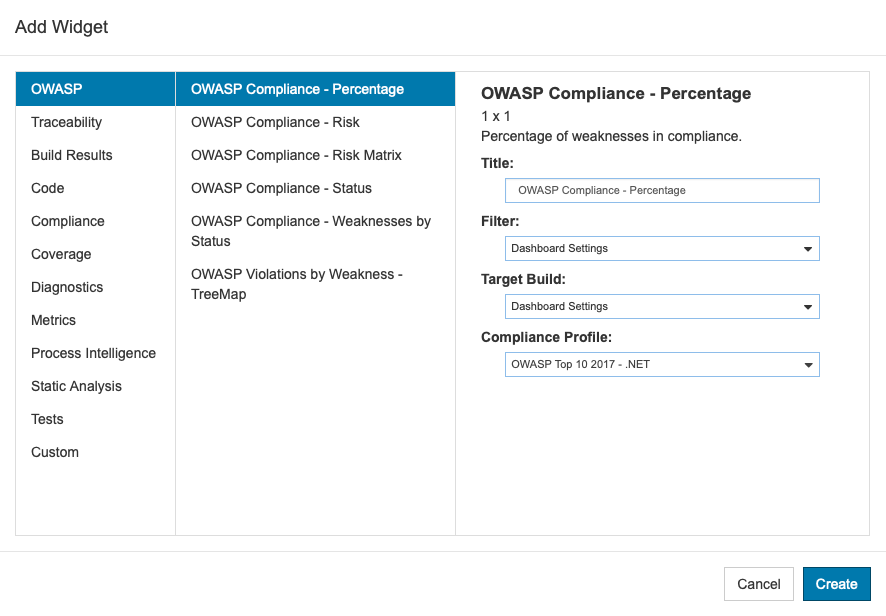Image resolution: width=886 pixels, height=616 pixels.
Task: Select OWASP Compliance - Risk widget
Action: [315, 122]
